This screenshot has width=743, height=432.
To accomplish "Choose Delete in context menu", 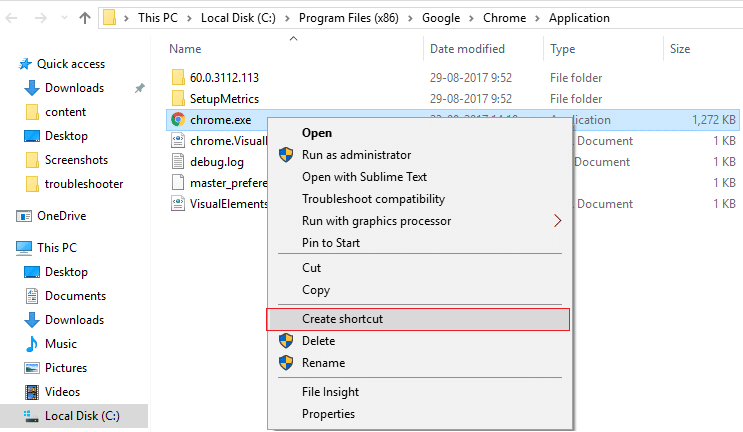I will 420,341.
